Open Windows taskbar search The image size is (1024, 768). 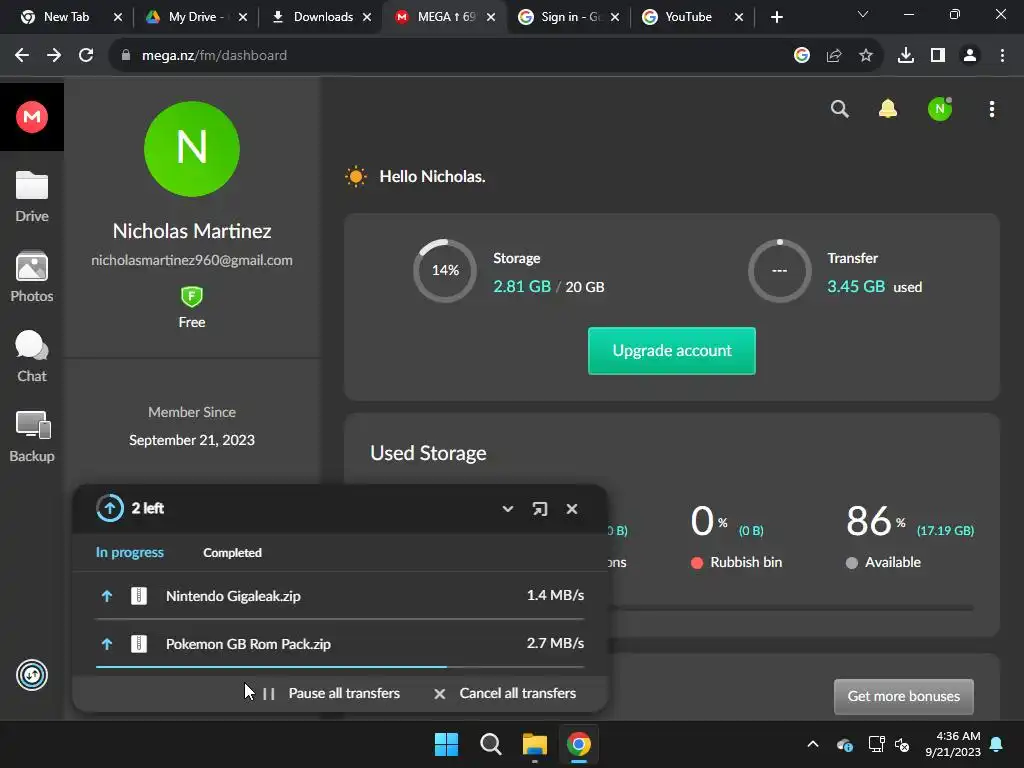click(x=490, y=744)
